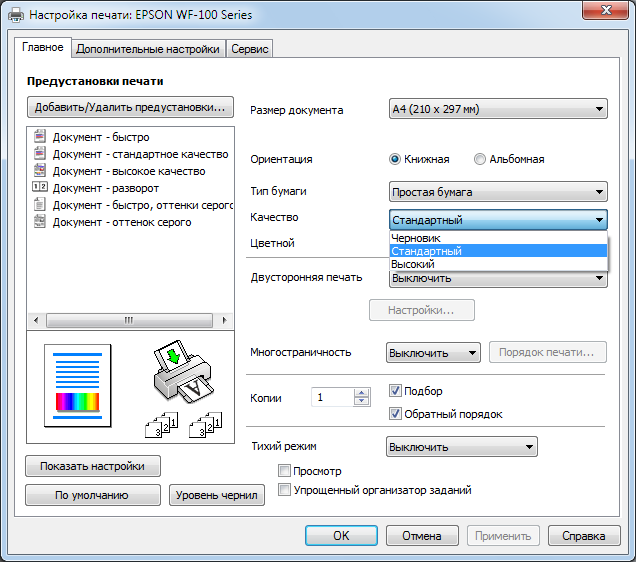Close the print settings dialog

coord(605,10)
